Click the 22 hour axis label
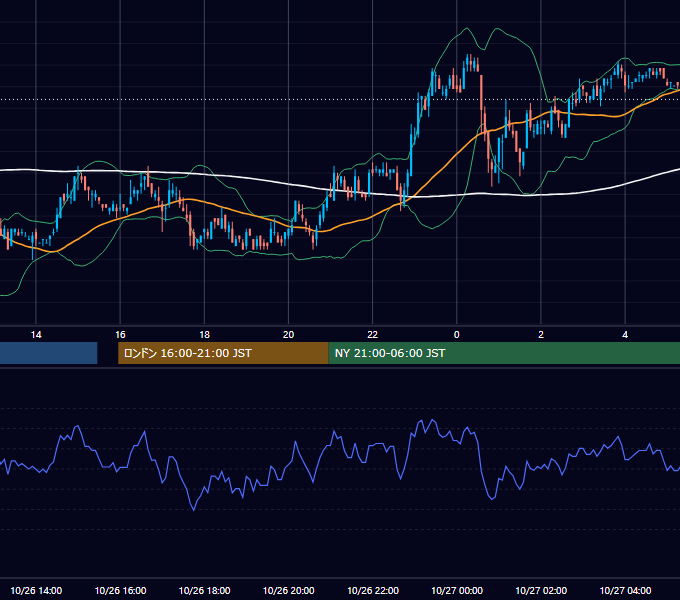Viewport: 680px width, 600px height. coord(373,334)
